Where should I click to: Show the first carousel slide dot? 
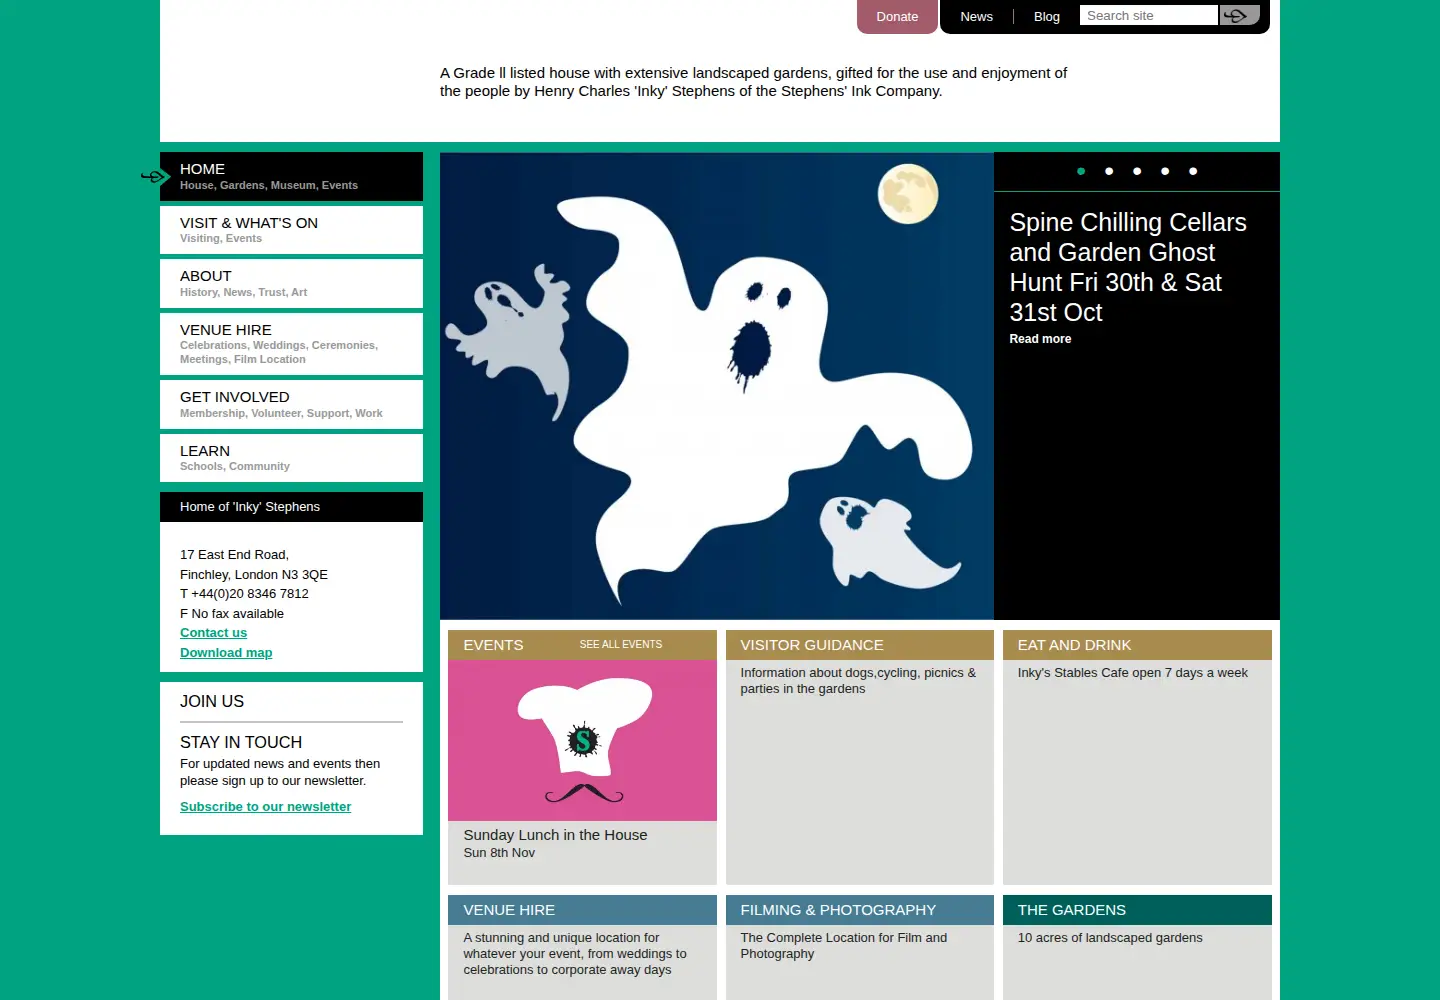point(1081,171)
